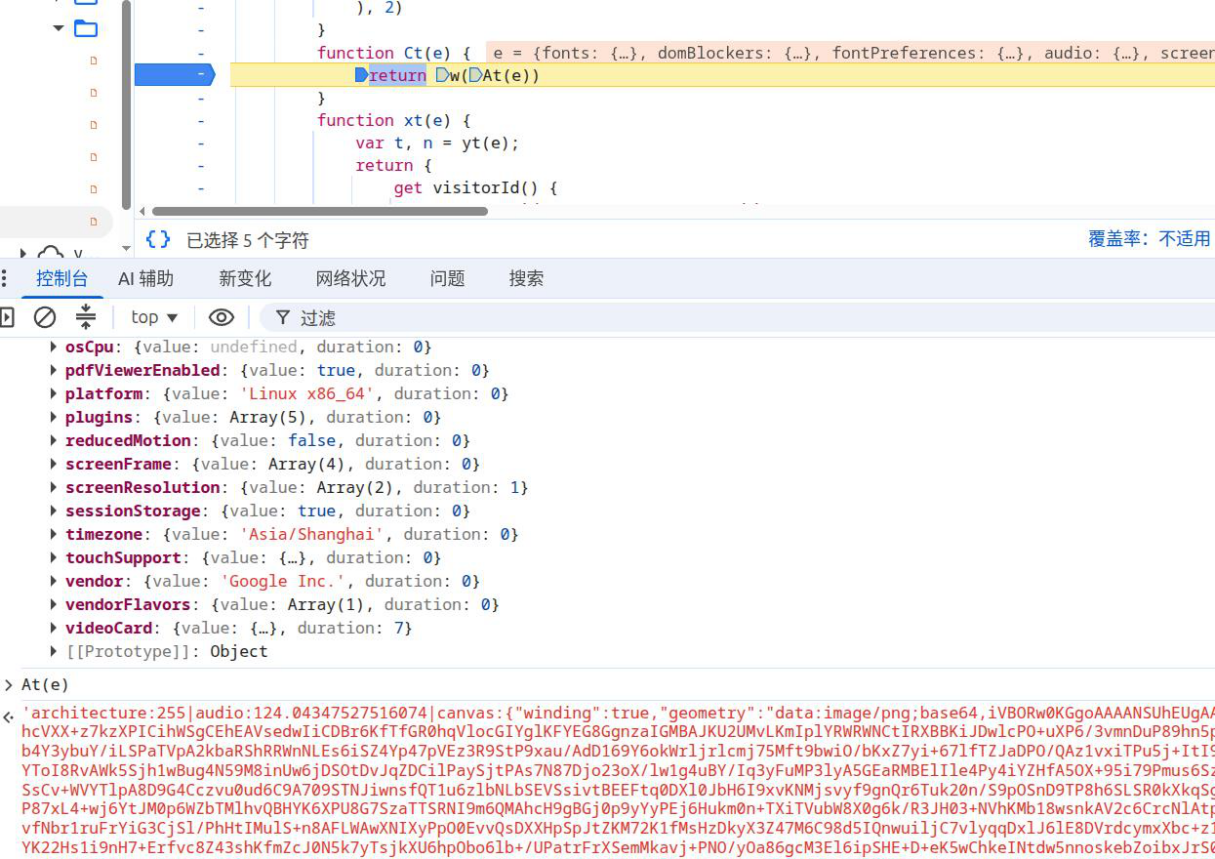Expand the pdfViewerEnabled property

point(53,370)
